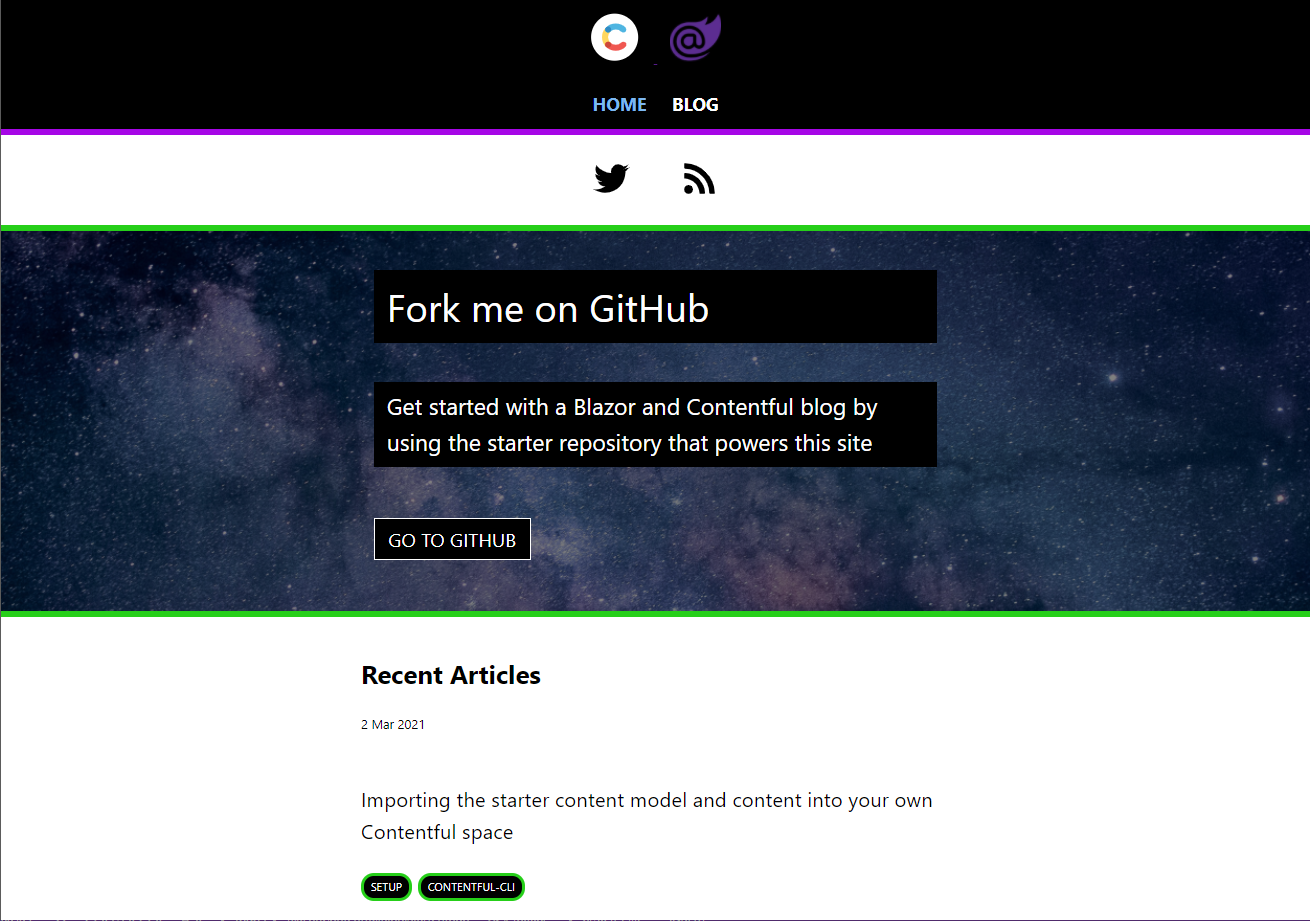Open the Importing the starter content article
Image resolution: width=1310 pixels, height=921 pixels.
point(647,816)
